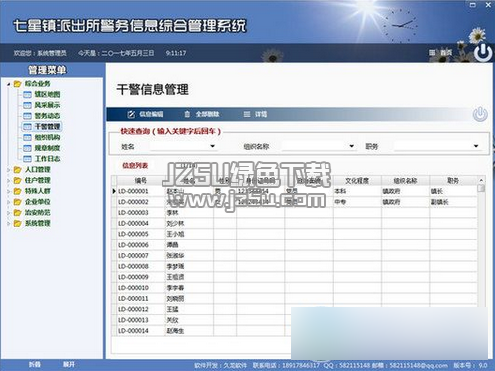This screenshot has height=371, width=495.
Task: Click the 组织名称 column header in the table
Action: click(x=405, y=181)
